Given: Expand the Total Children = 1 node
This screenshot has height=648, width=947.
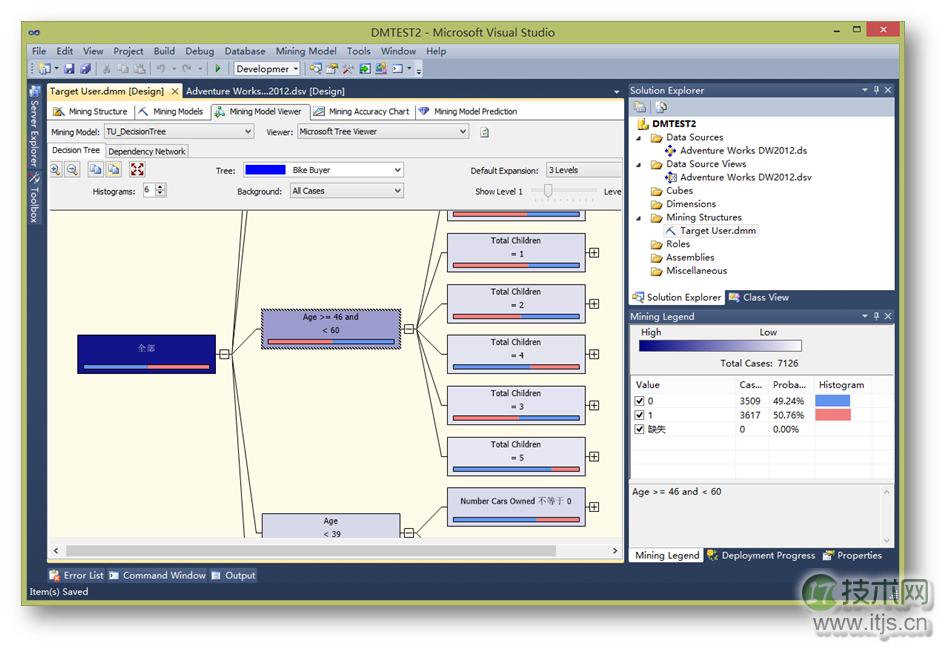Looking at the screenshot, I should (x=594, y=253).
